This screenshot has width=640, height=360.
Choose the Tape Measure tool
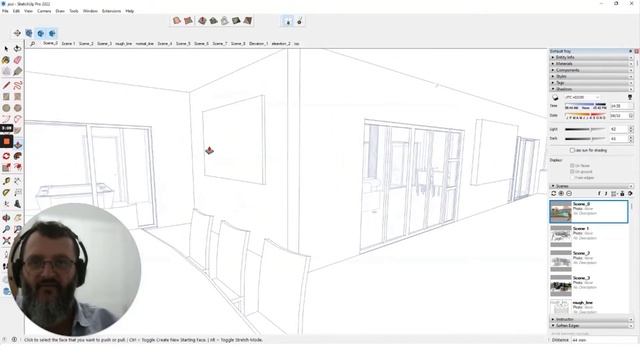coord(6,181)
